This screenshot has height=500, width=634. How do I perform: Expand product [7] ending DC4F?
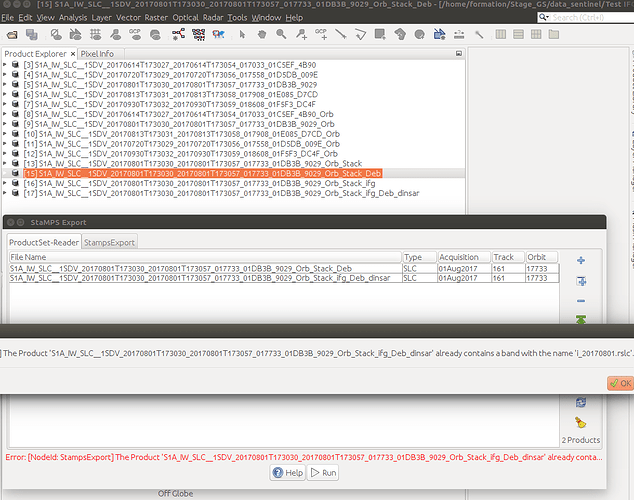tap(5, 104)
